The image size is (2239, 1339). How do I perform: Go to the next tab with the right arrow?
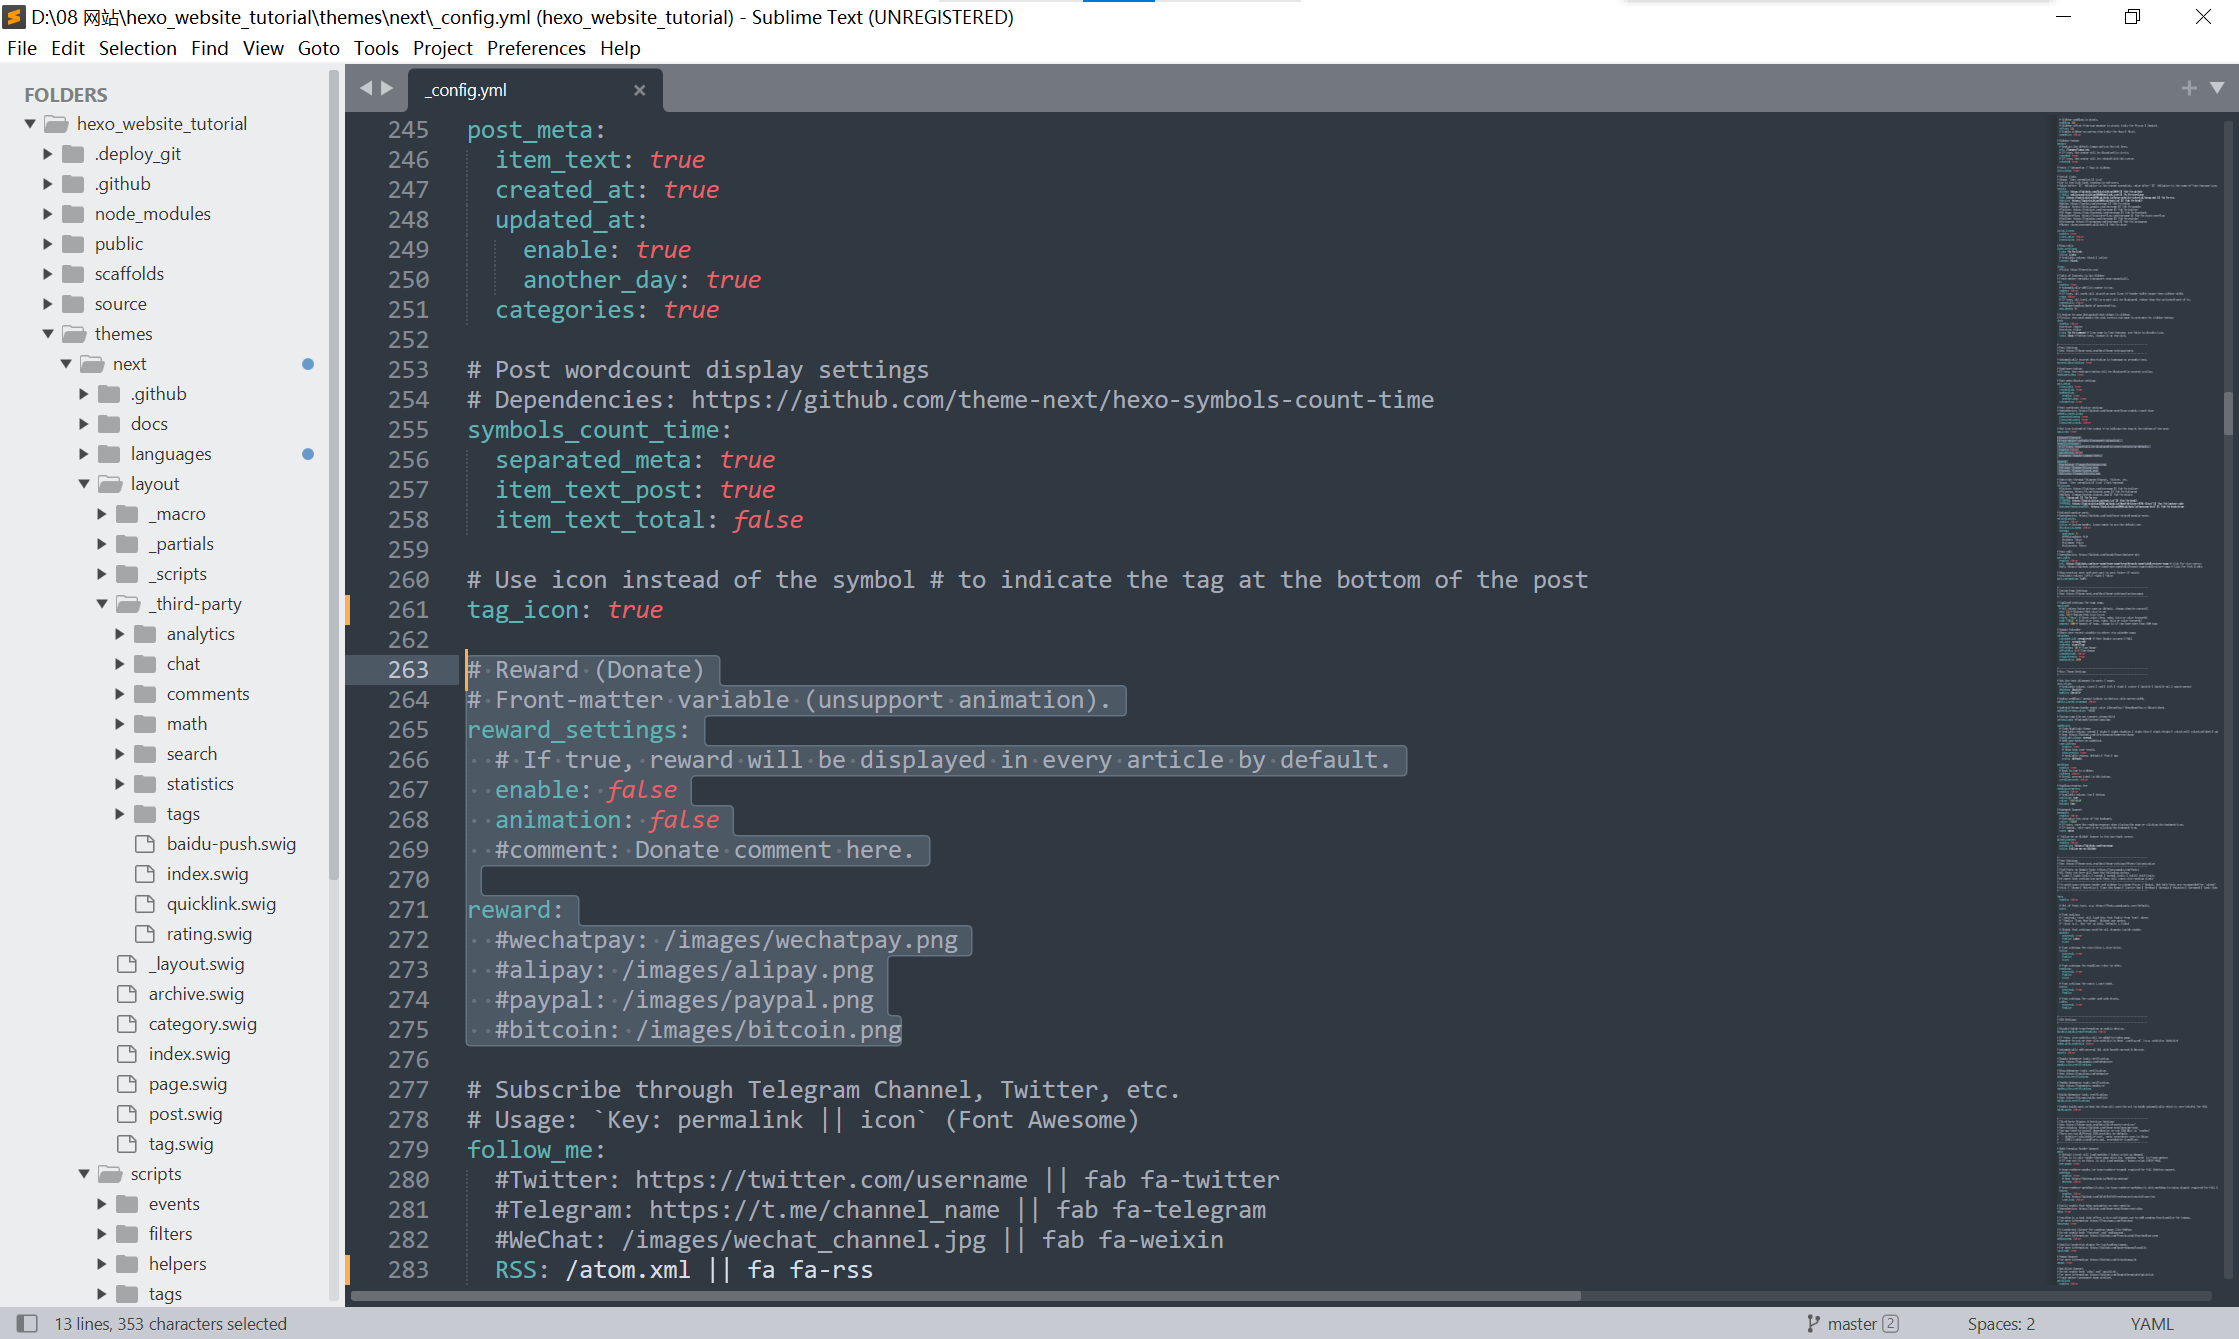click(x=387, y=88)
